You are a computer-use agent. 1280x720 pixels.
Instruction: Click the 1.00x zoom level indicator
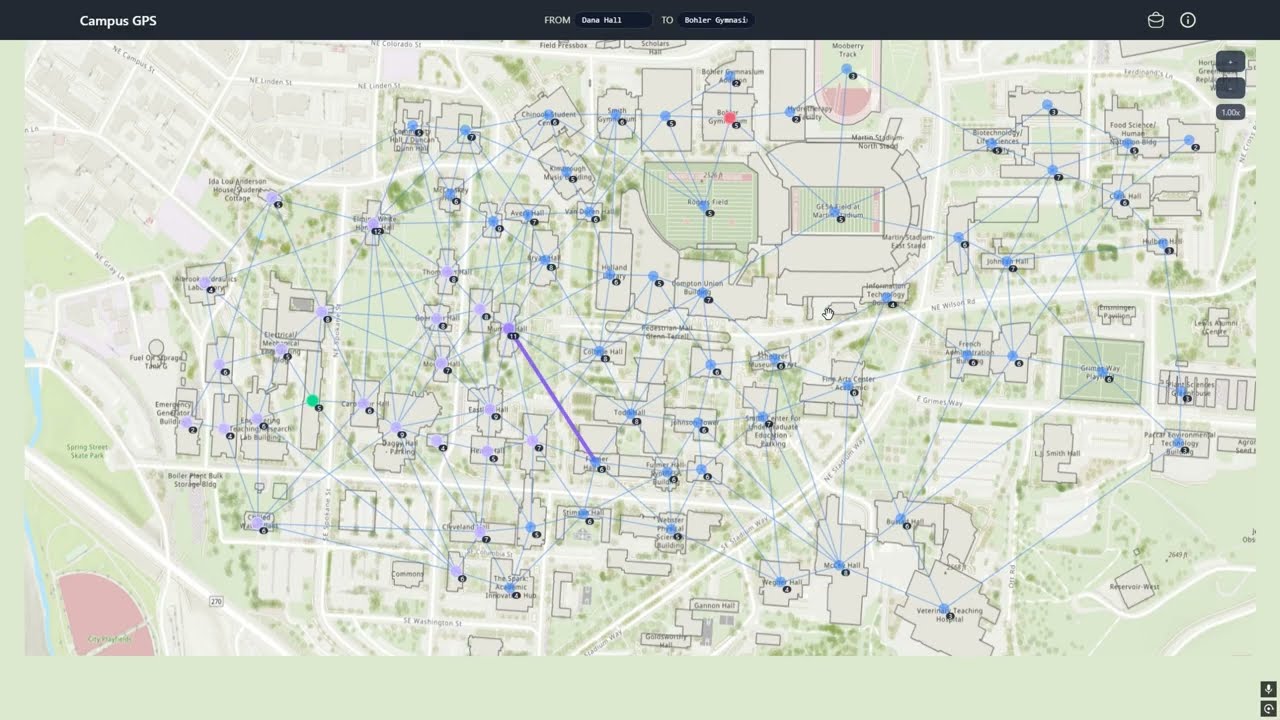1230,112
